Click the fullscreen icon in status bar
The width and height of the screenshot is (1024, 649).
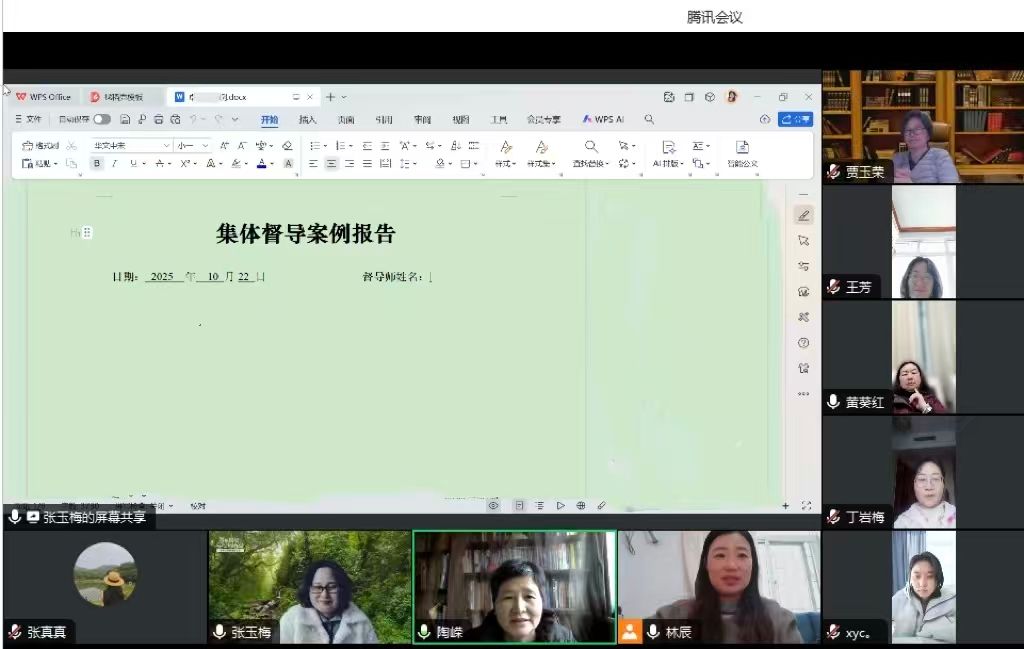[807, 506]
